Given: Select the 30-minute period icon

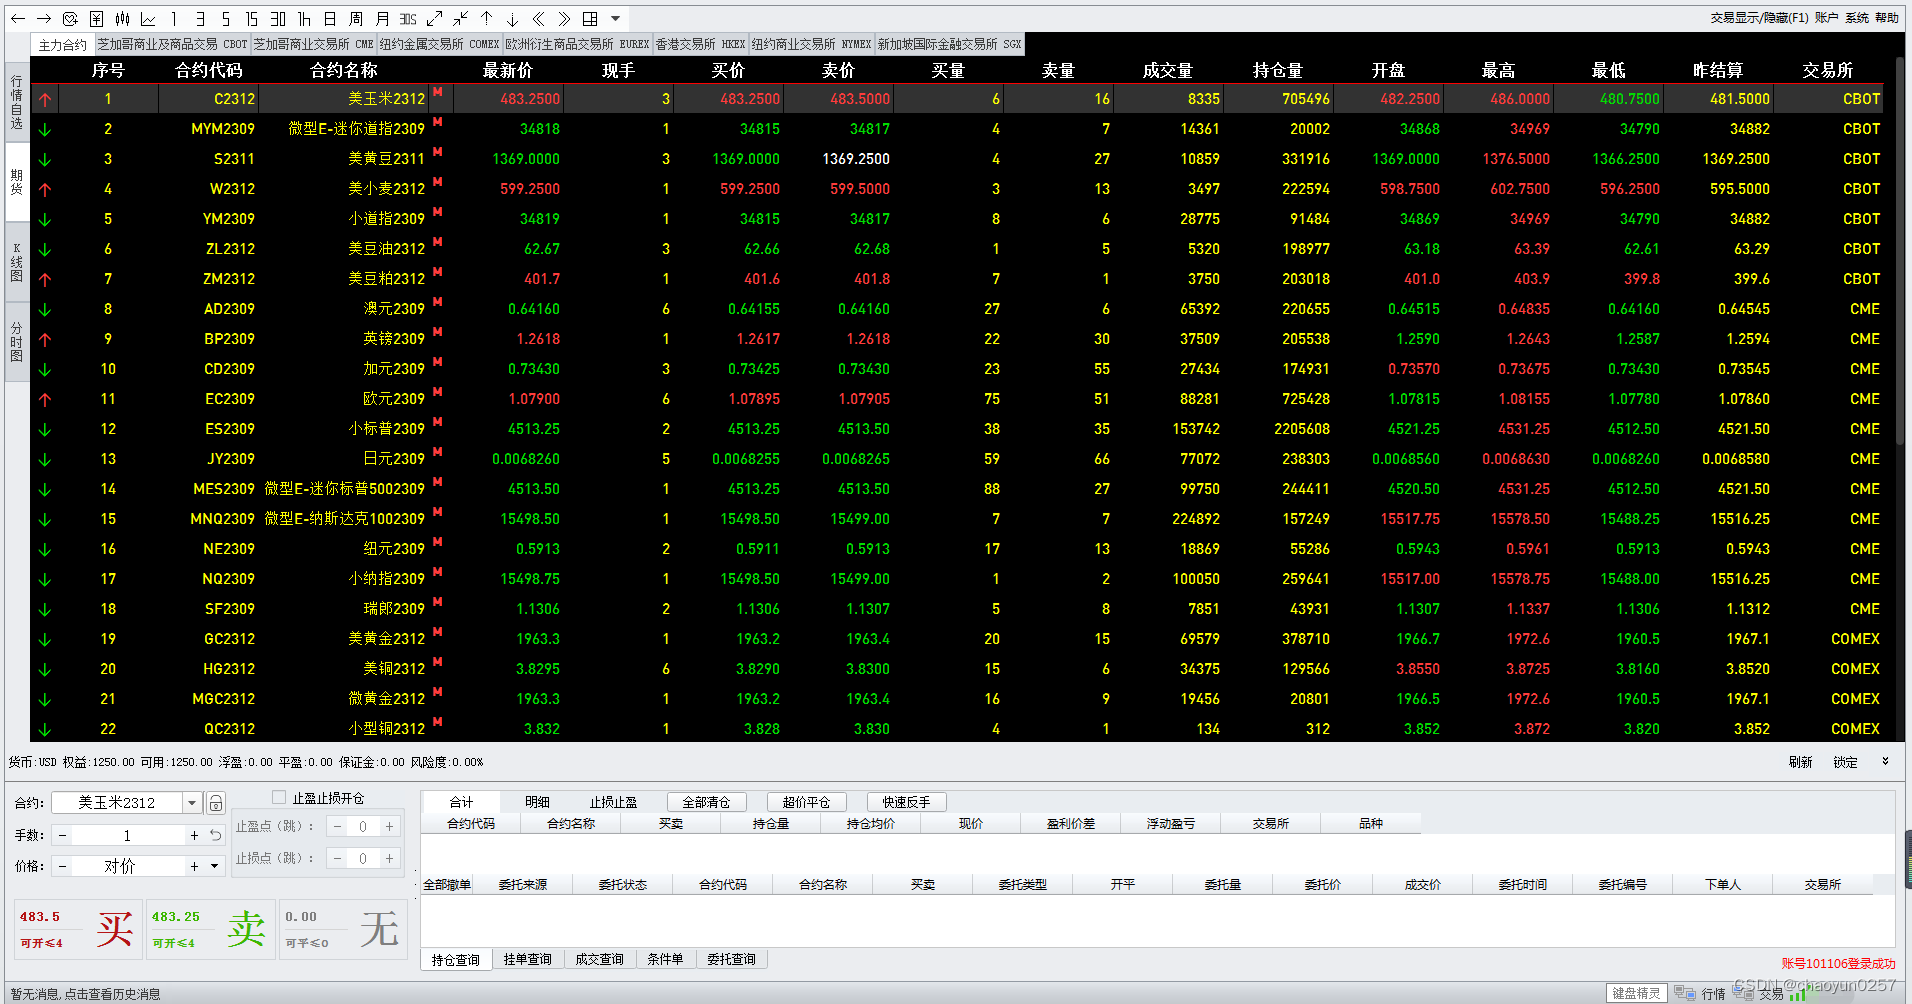Looking at the screenshot, I should 278,18.
